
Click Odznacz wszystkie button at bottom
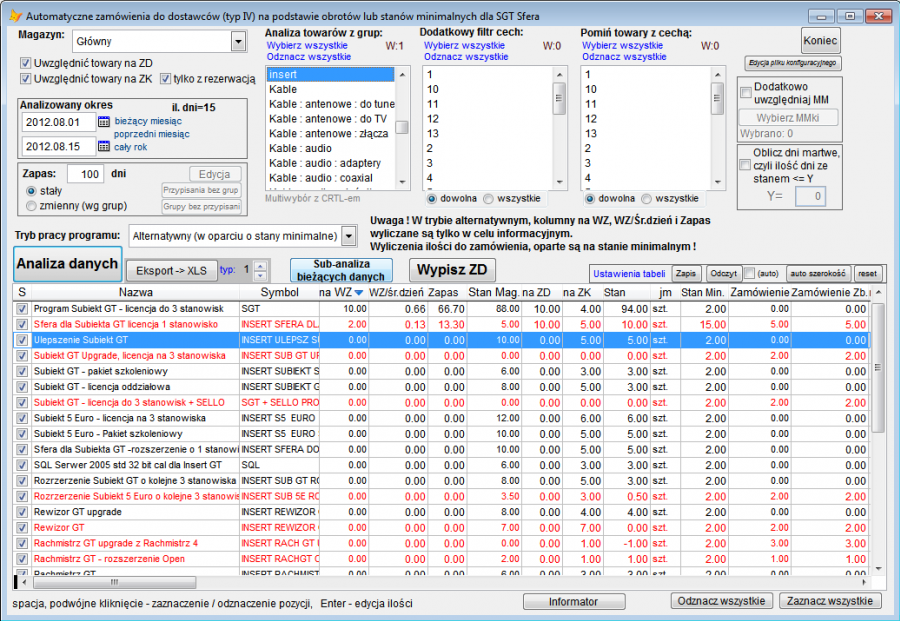721,601
